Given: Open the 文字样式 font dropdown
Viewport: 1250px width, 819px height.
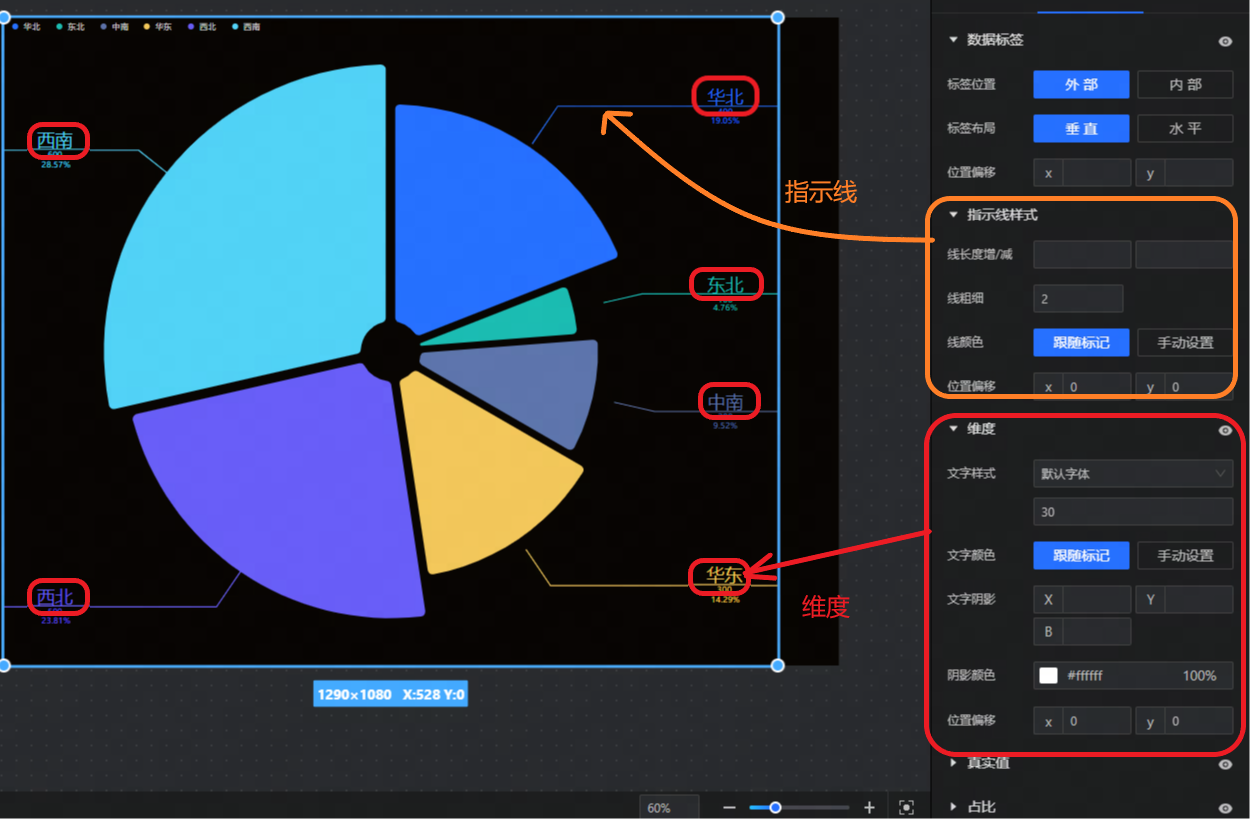Looking at the screenshot, I should click(1132, 474).
